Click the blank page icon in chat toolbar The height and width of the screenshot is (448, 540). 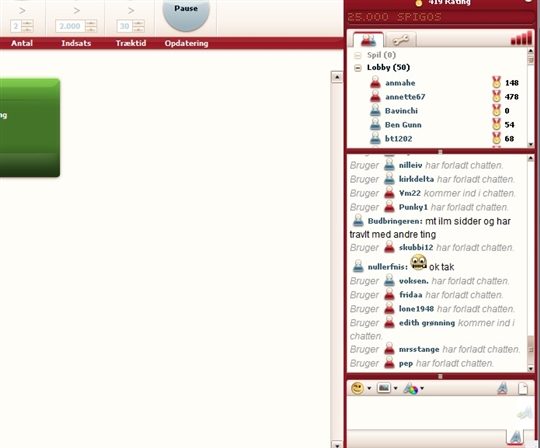click(523, 388)
